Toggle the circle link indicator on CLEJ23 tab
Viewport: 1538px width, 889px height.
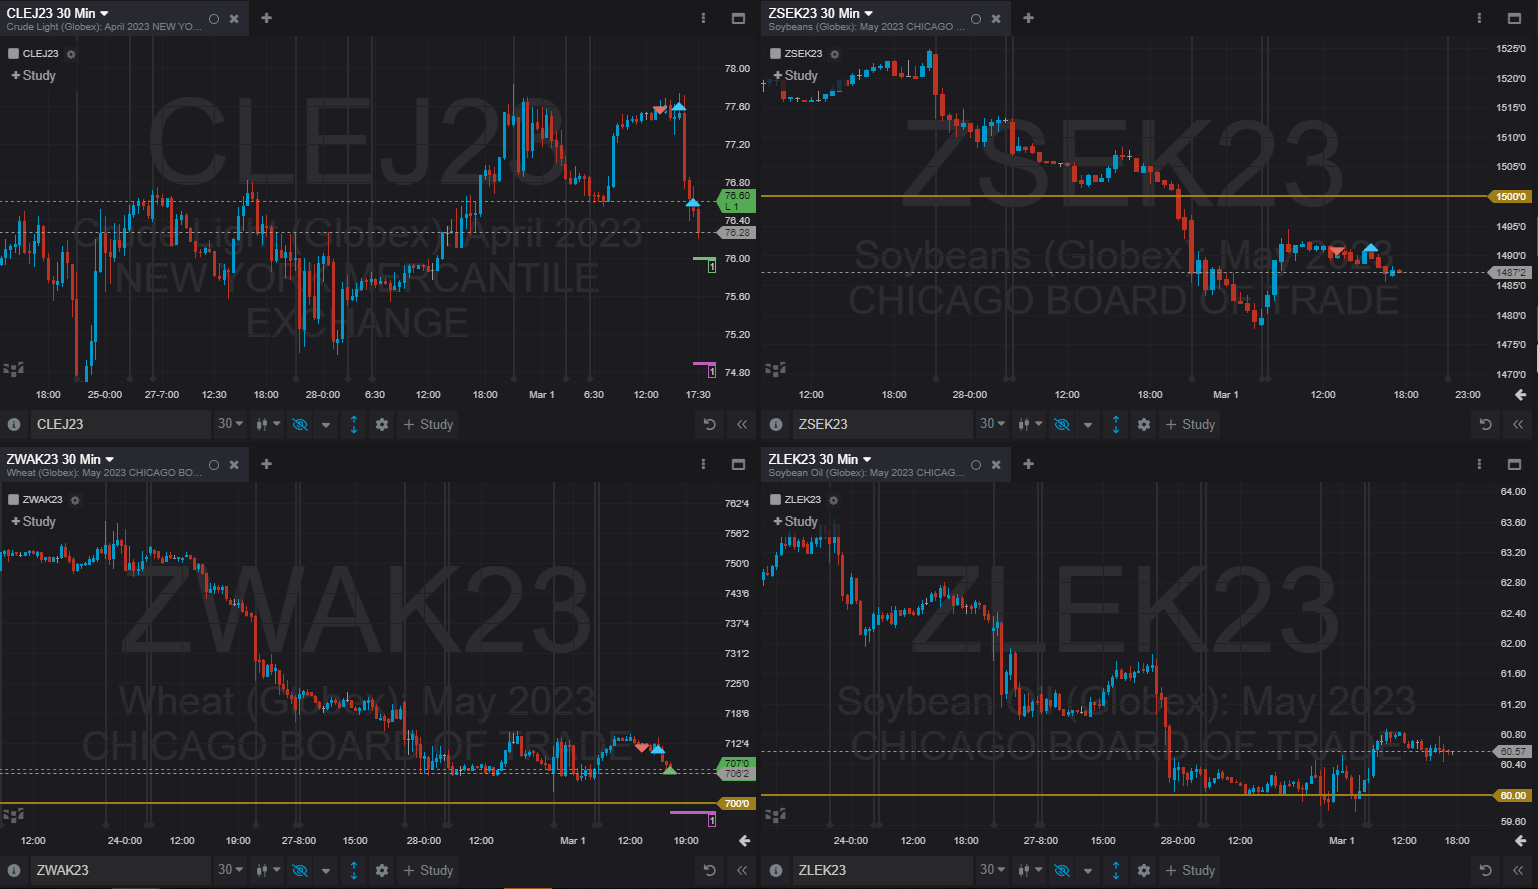pyautogui.click(x=214, y=18)
